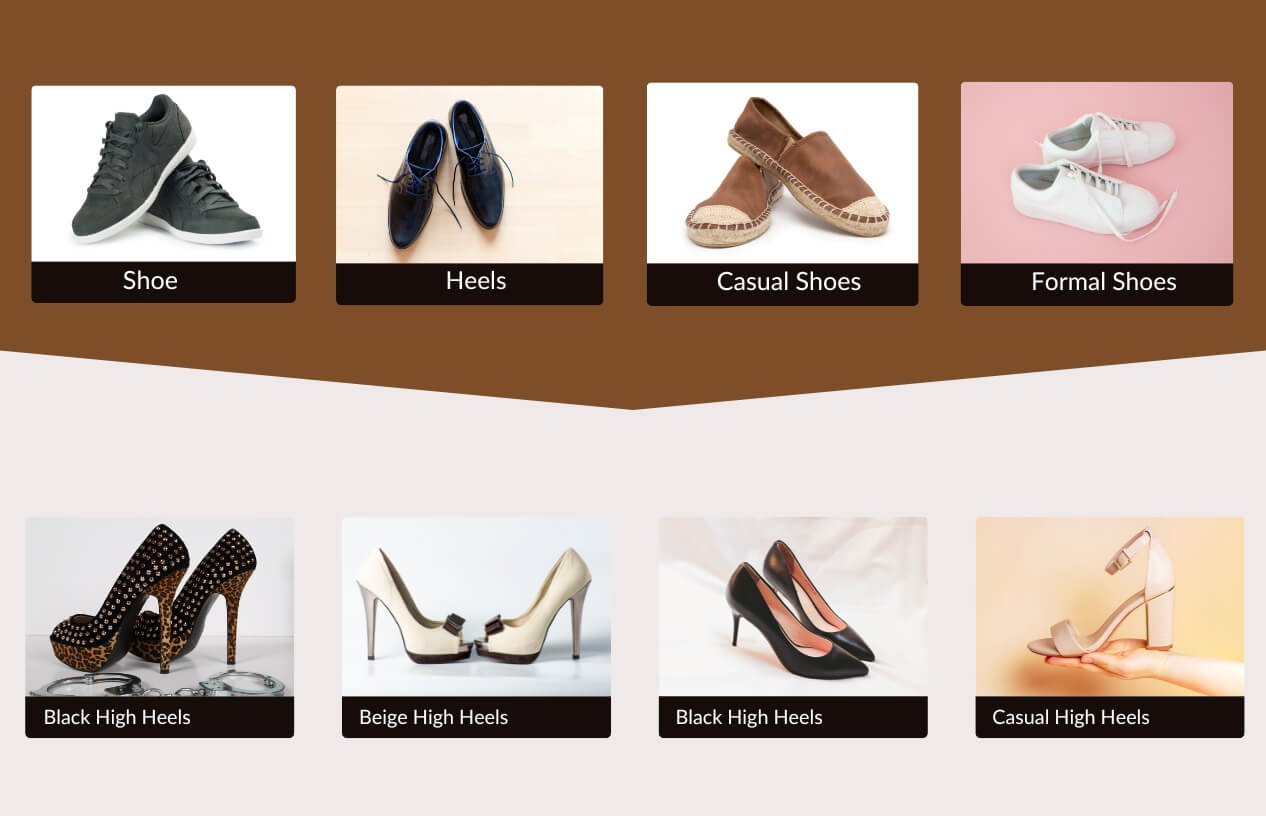The width and height of the screenshot is (1266, 816).
Task: Select the 'Casual Shoes' label
Action: 788,282
